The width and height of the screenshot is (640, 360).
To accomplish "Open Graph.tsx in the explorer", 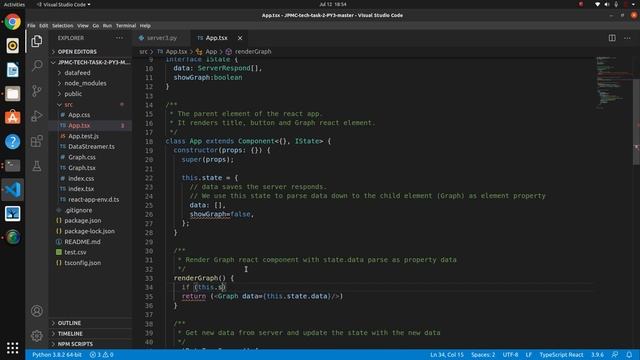I will pos(82,168).
